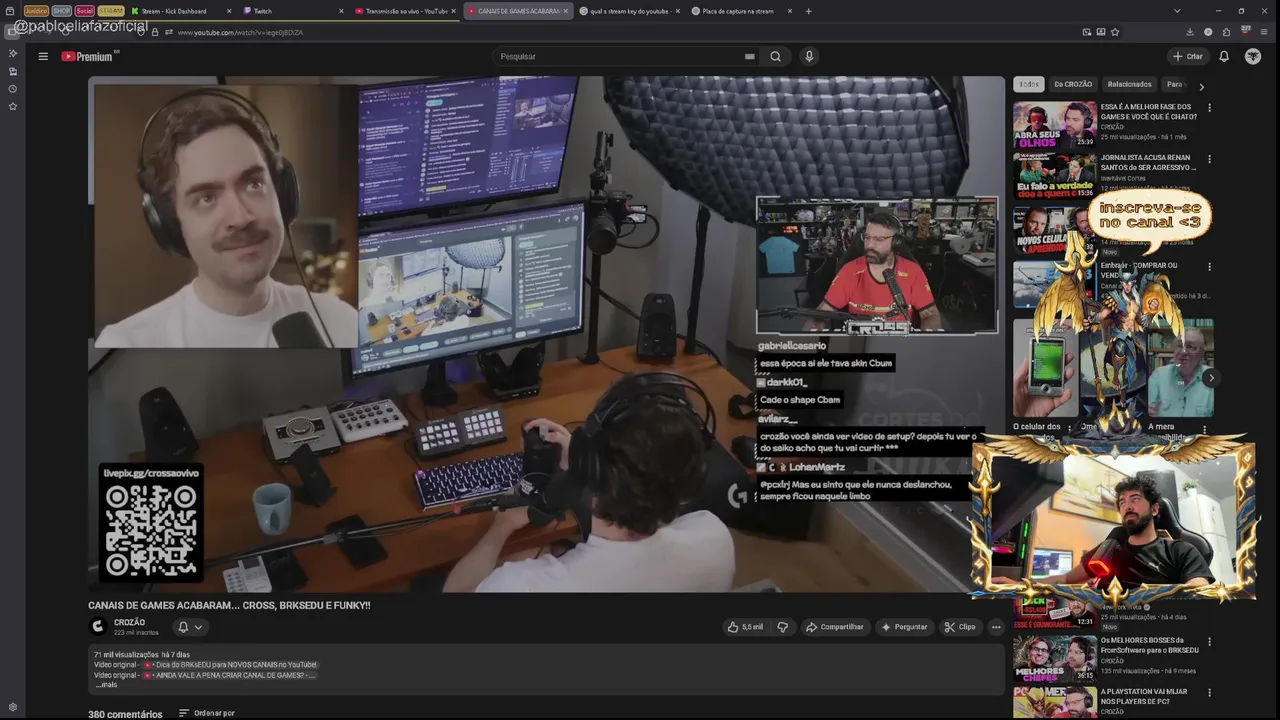Open browser sidebar history clock icon
The height and width of the screenshot is (720, 1280).
(x=13, y=89)
